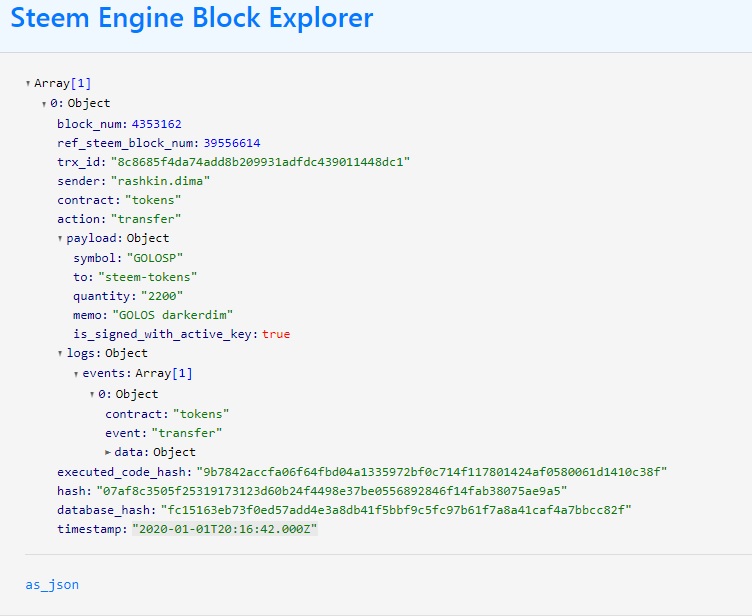
Task: Collapse the root Array[1] node
Action: coord(28,83)
